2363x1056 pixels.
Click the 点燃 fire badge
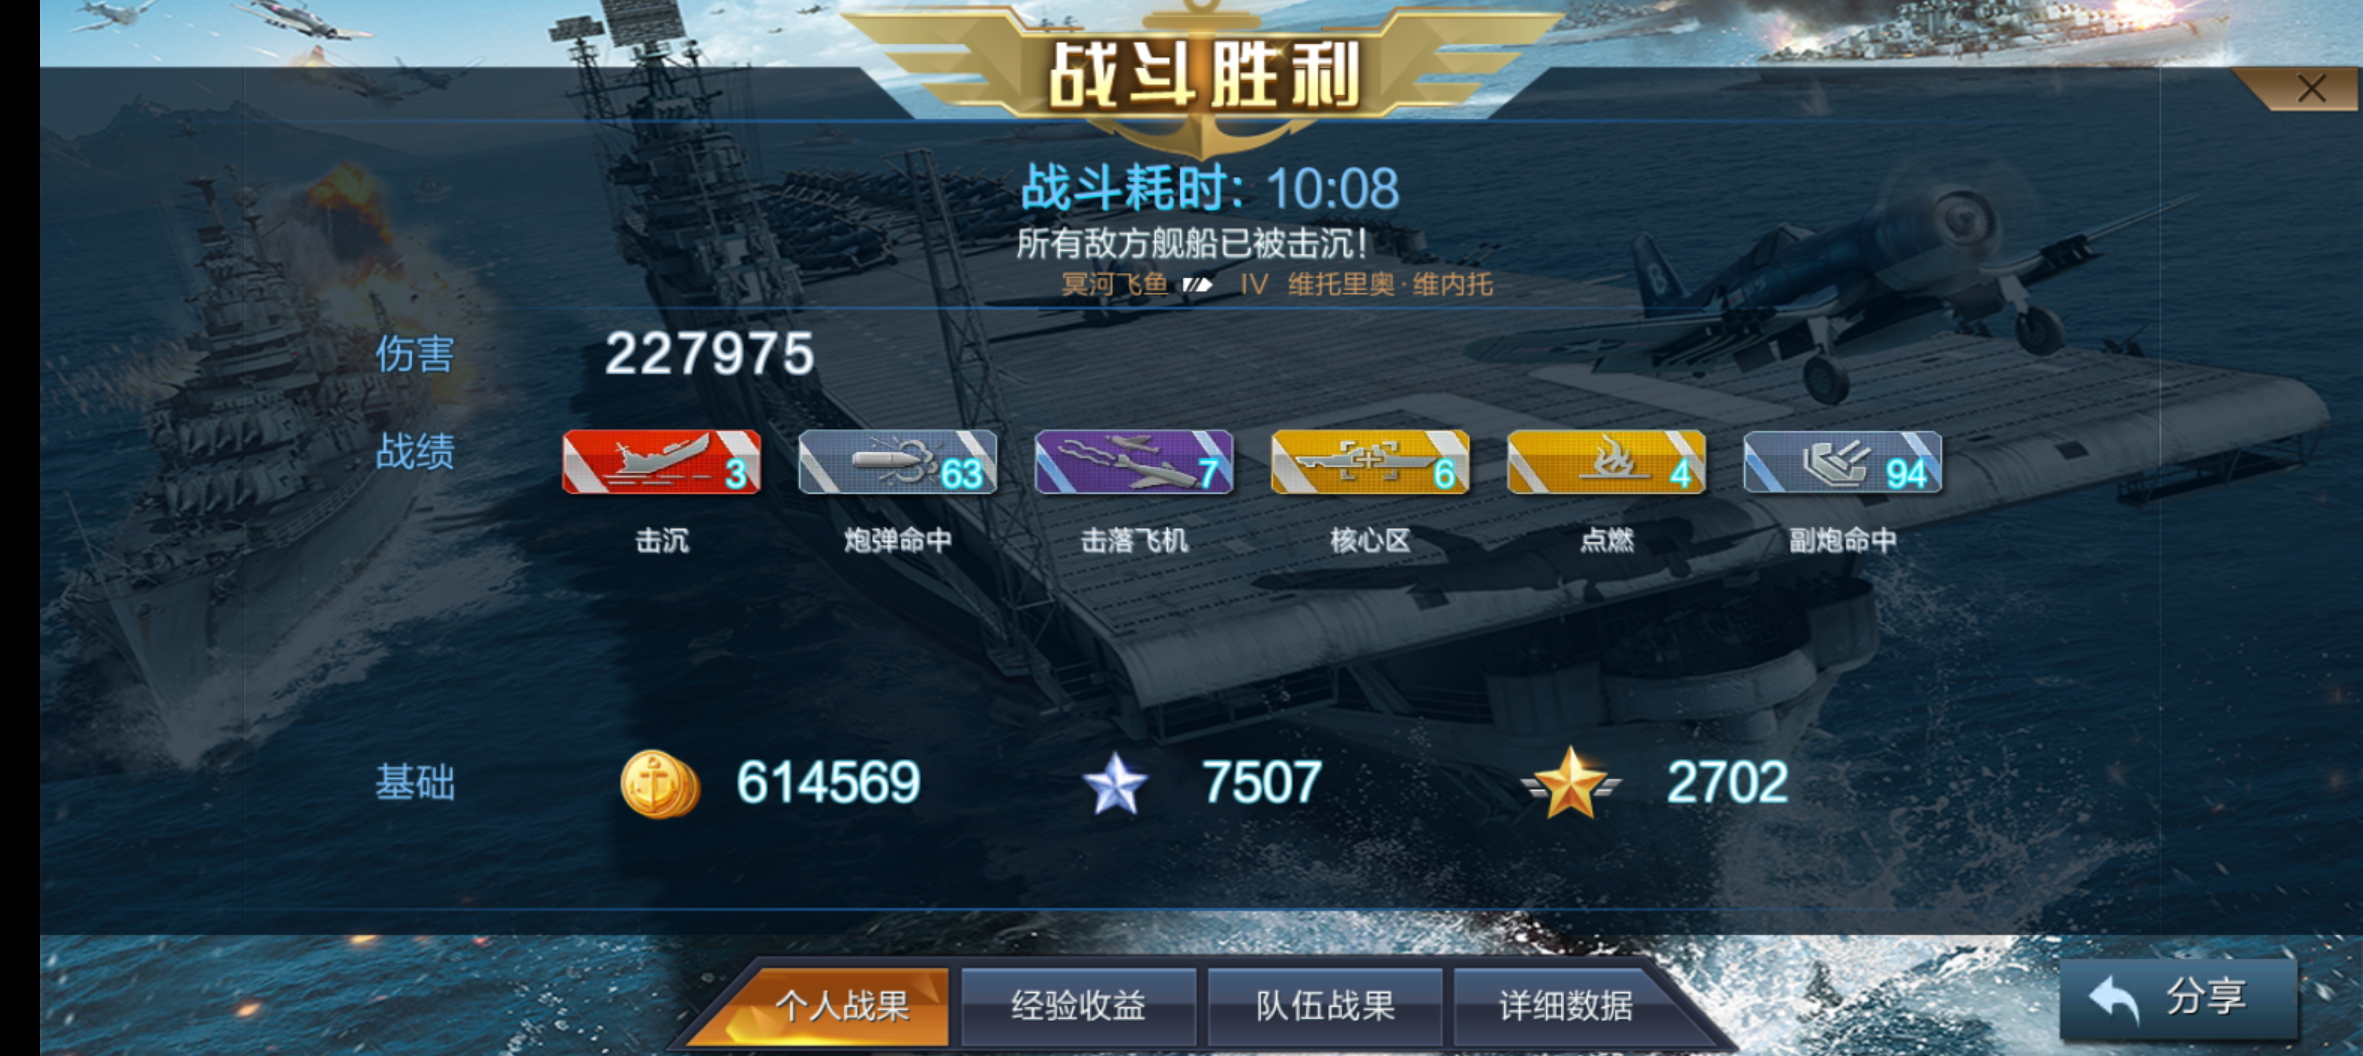coord(1606,462)
